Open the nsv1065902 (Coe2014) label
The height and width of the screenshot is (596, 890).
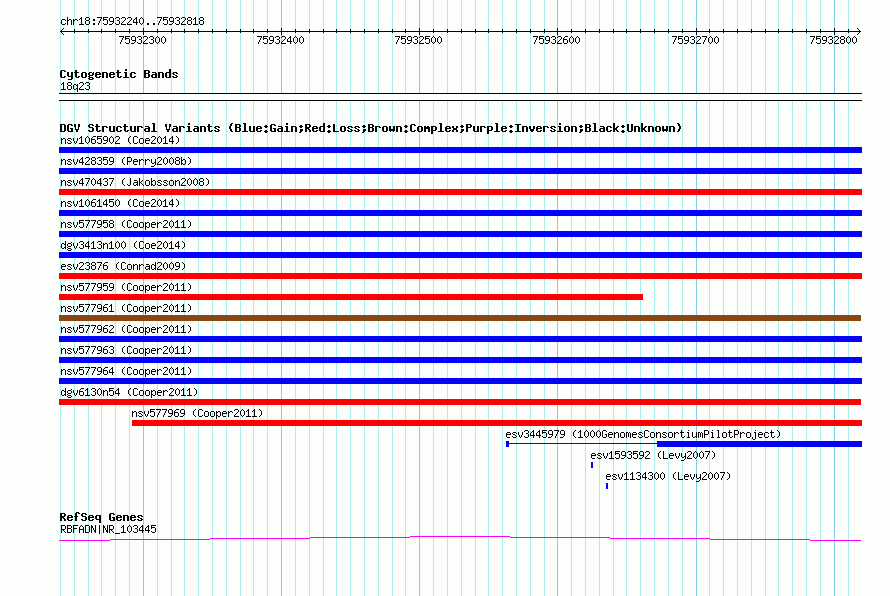click(120, 140)
